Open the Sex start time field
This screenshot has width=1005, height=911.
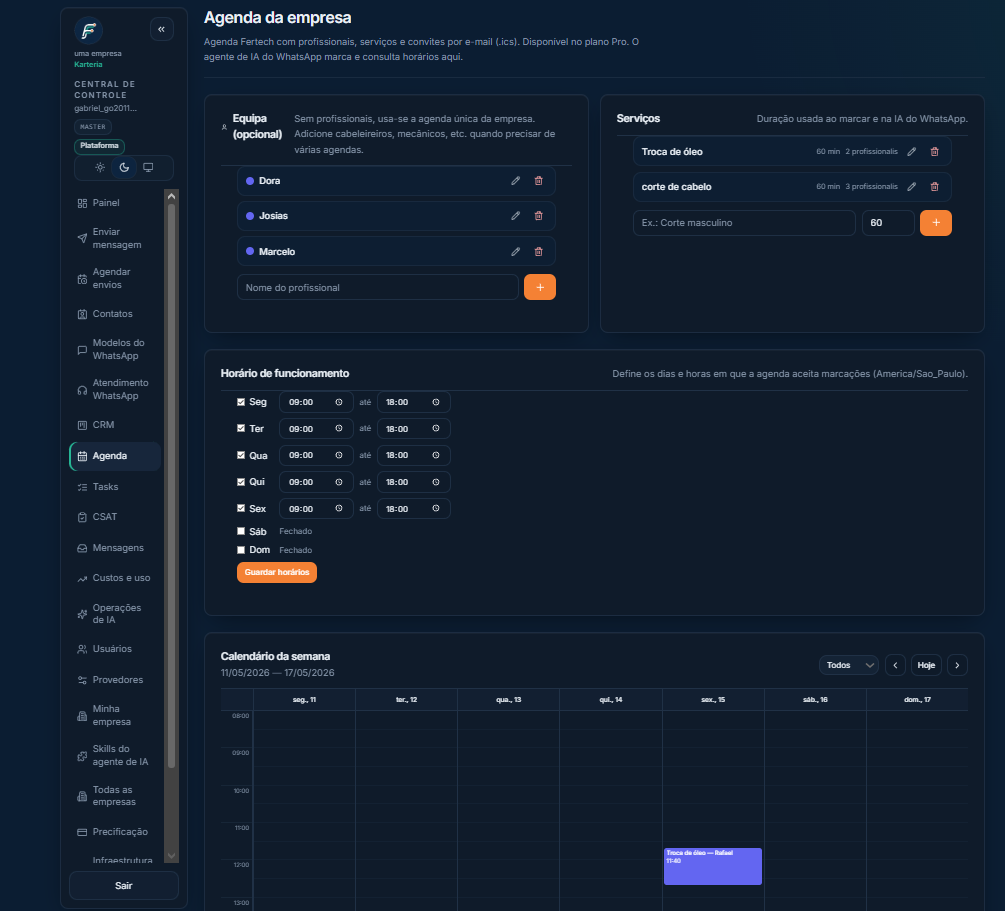tap(316, 508)
